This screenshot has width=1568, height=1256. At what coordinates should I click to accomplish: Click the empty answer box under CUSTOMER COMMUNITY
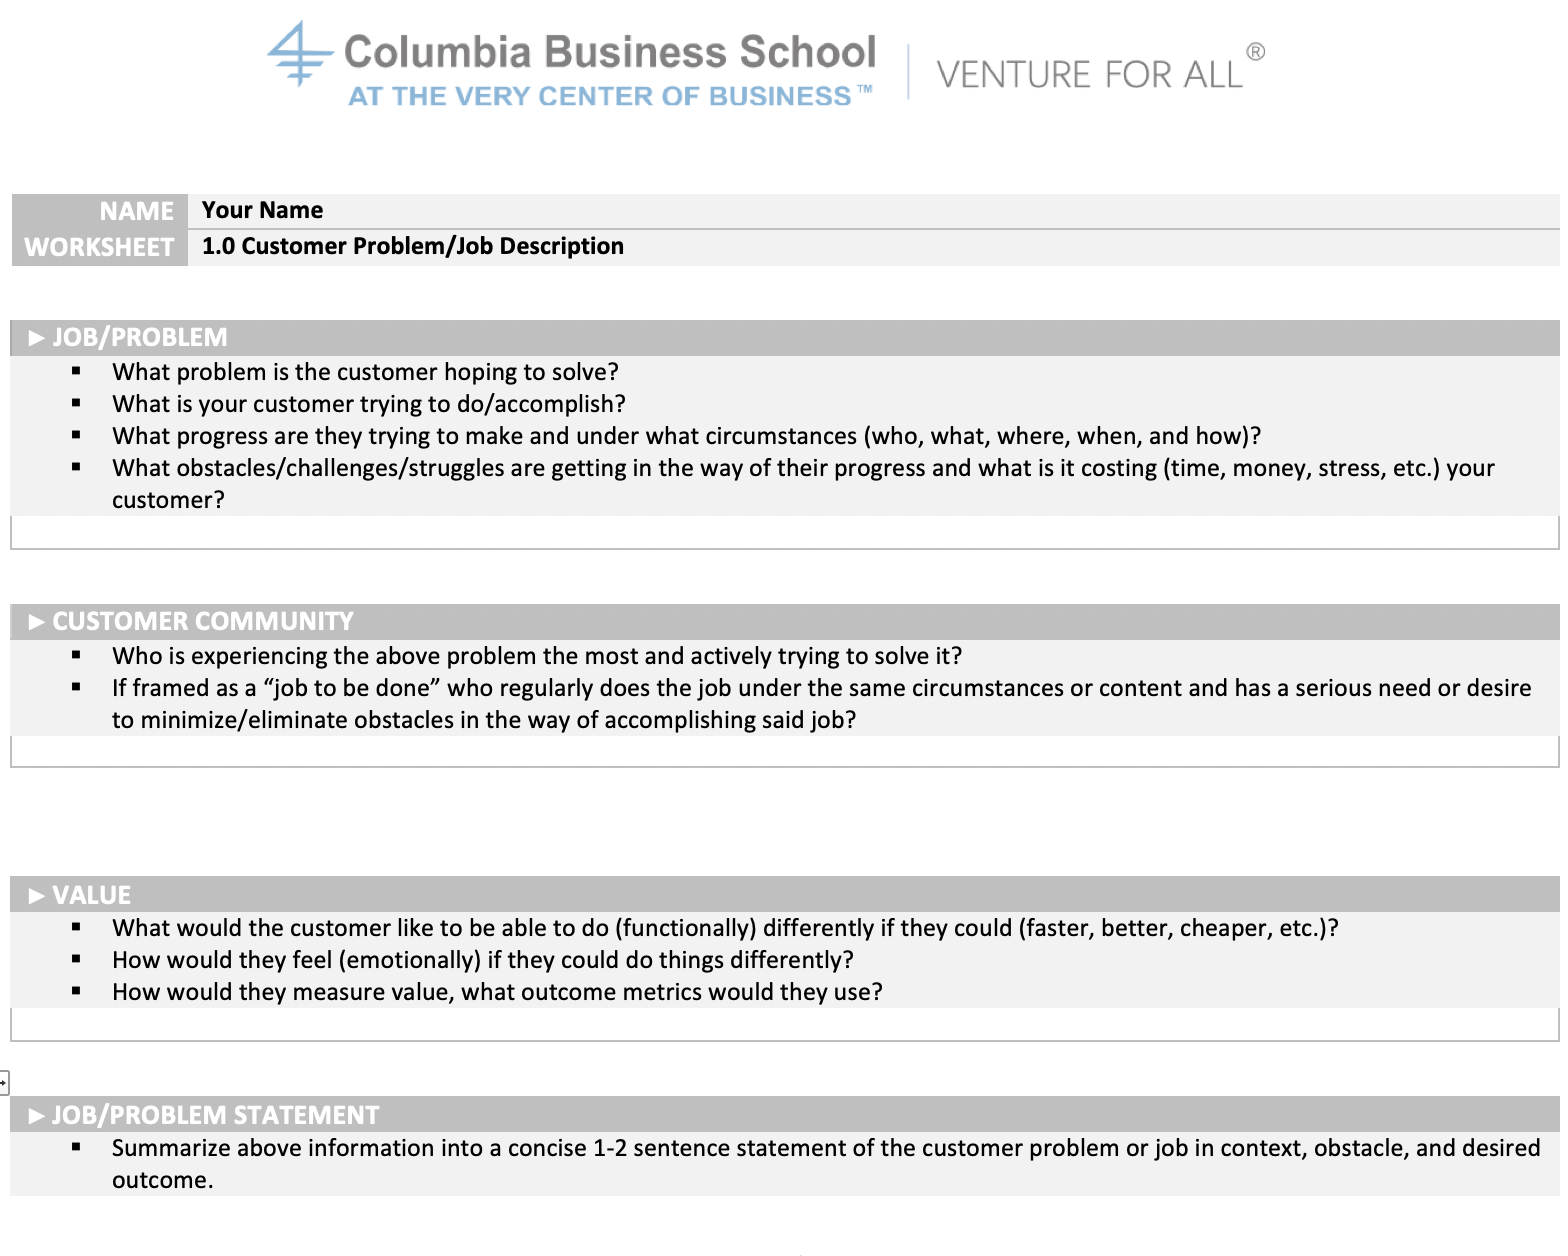(784, 752)
